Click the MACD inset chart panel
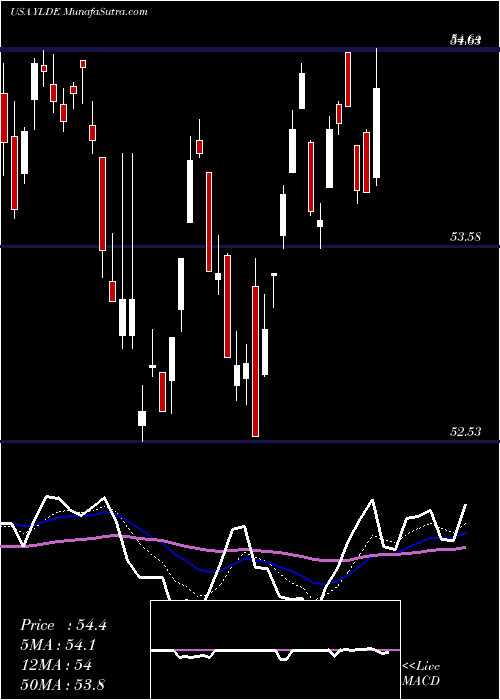The image size is (500, 700). [x=275, y=650]
